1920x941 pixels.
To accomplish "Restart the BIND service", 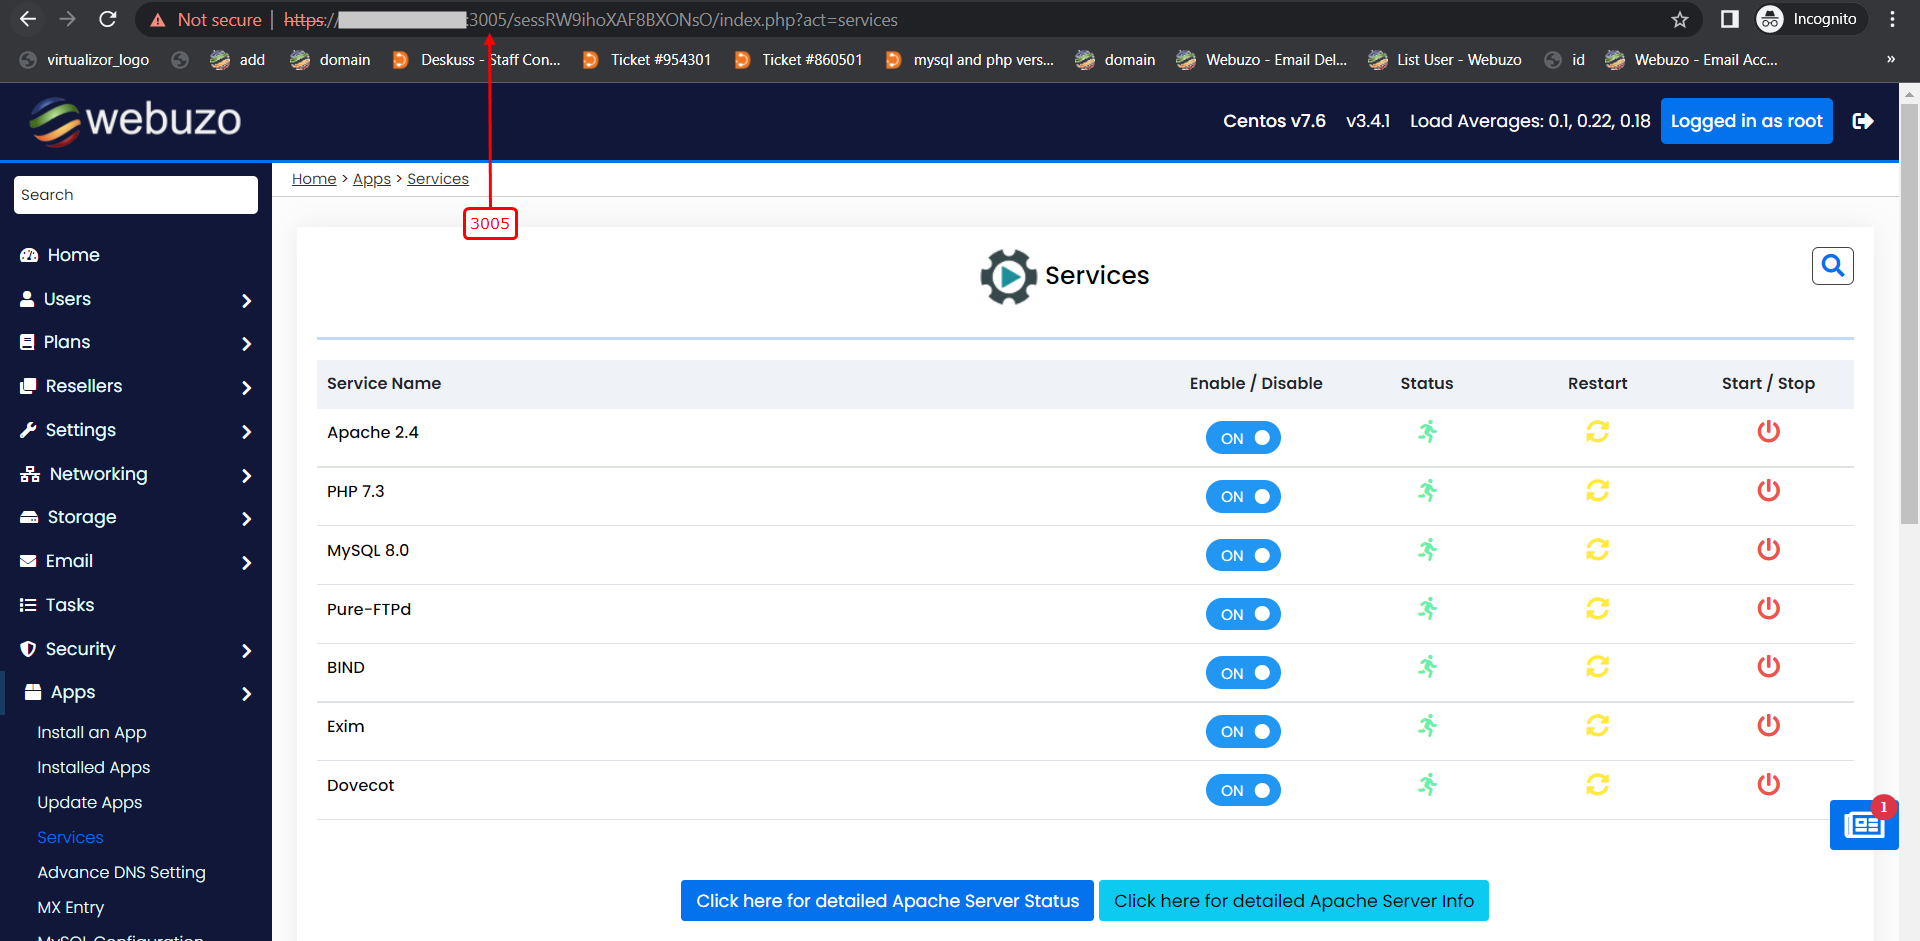I will click(1597, 667).
